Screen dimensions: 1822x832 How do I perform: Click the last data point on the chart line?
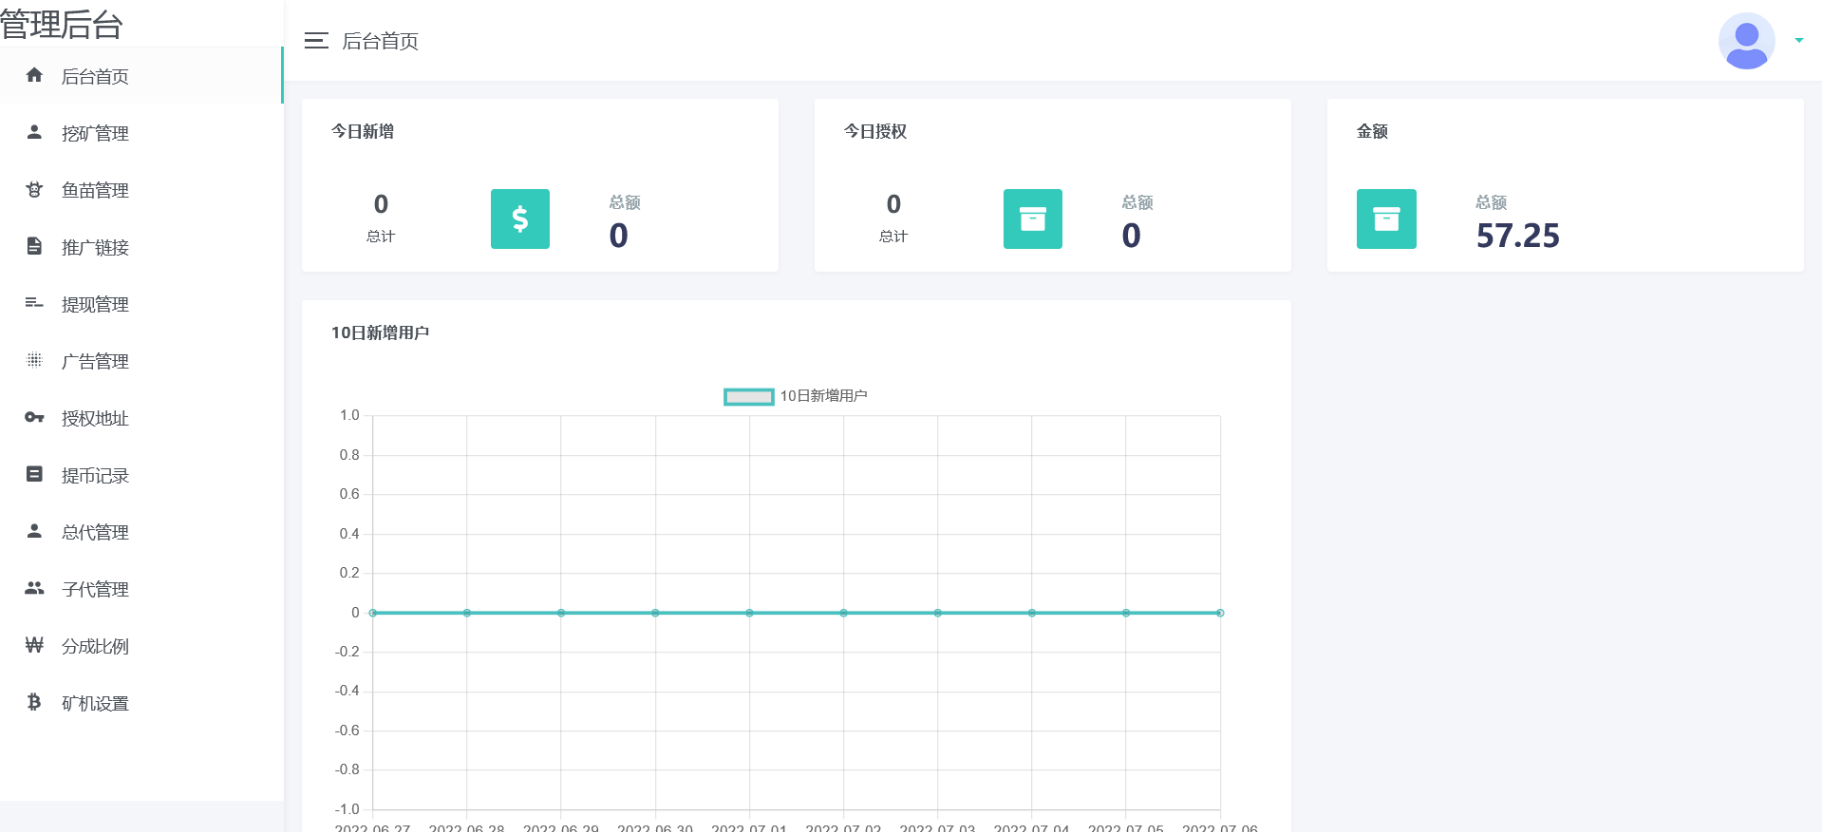tap(1220, 613)
